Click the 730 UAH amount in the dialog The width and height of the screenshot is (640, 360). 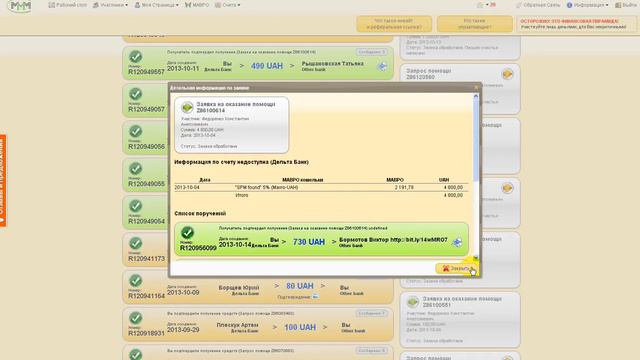(309, 242)
